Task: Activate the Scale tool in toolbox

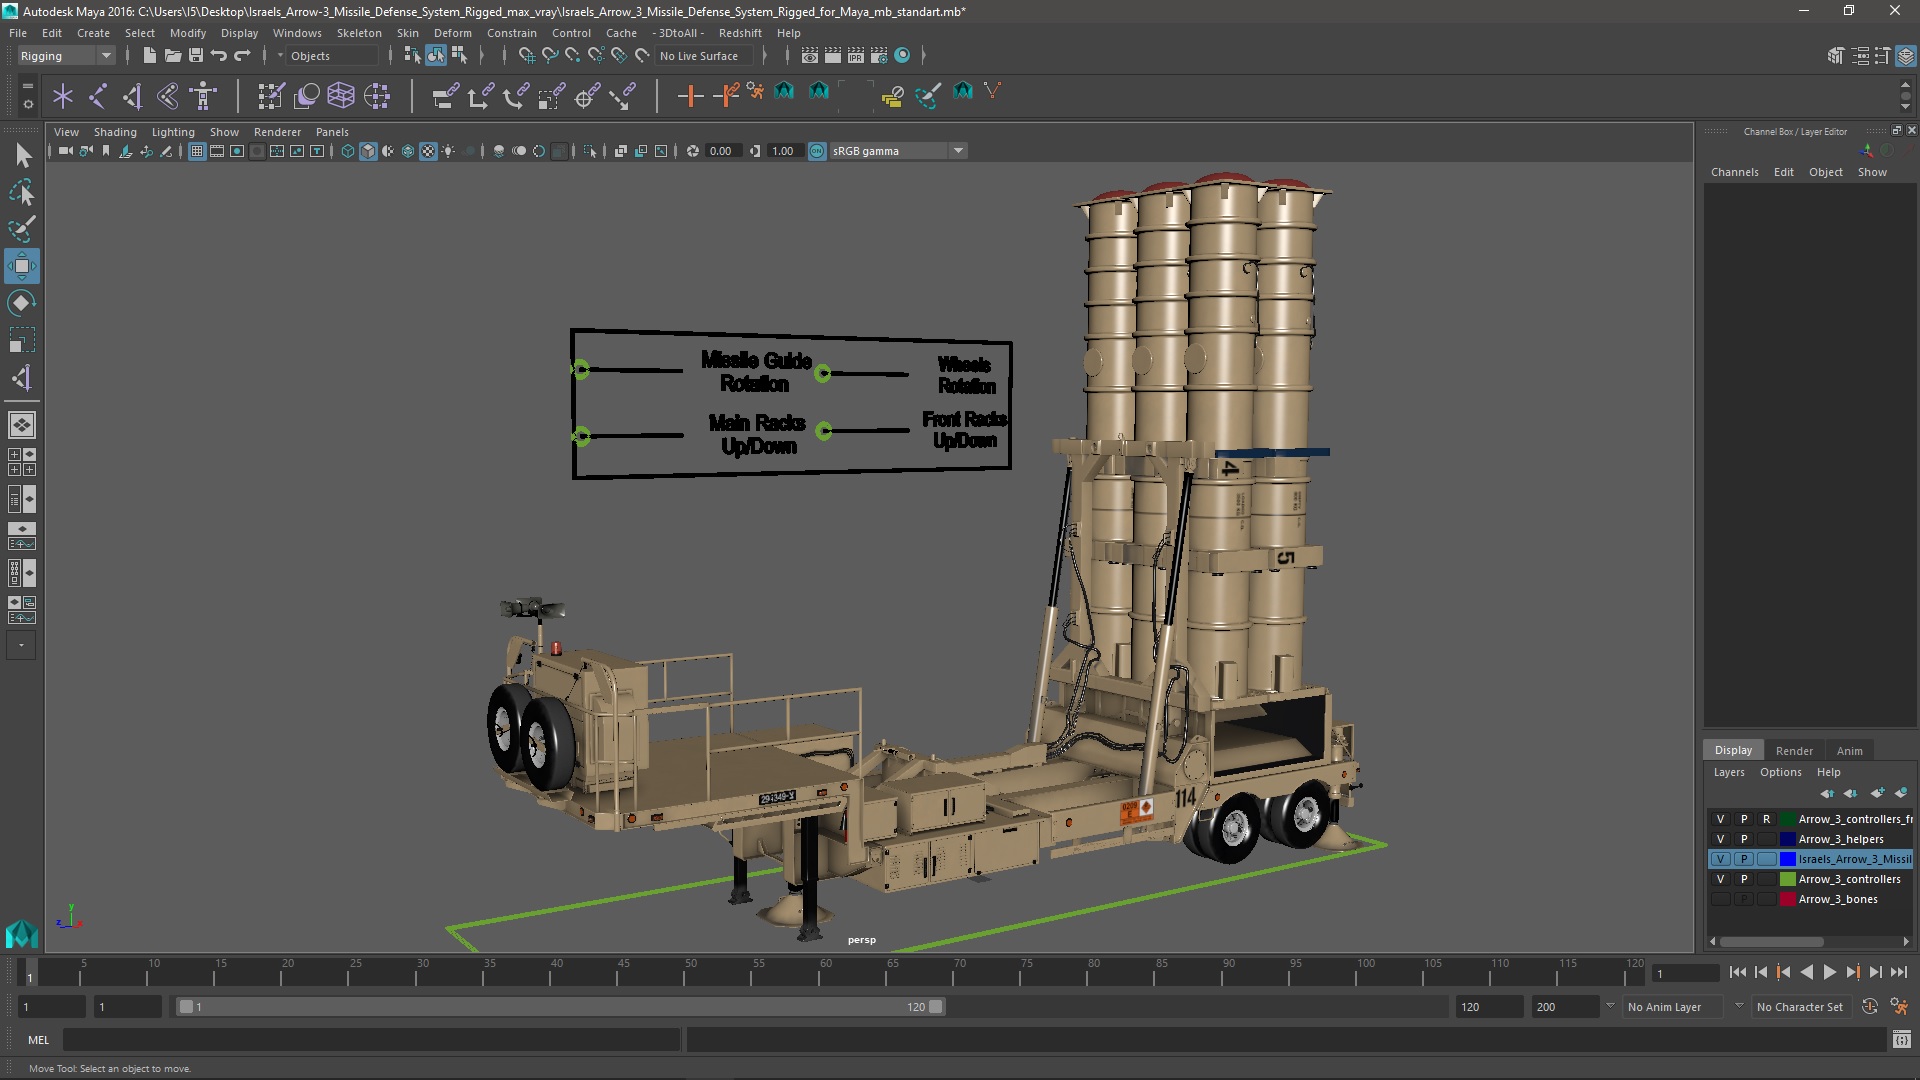Action: click(22, 340)
